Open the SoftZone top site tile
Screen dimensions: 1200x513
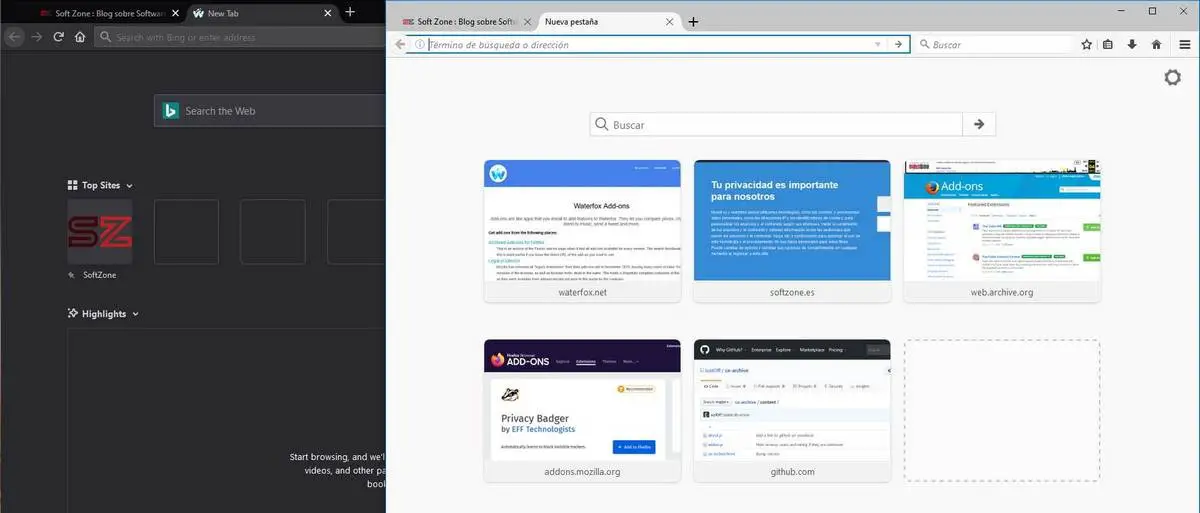pyautogui.click(x=99, y=232)
